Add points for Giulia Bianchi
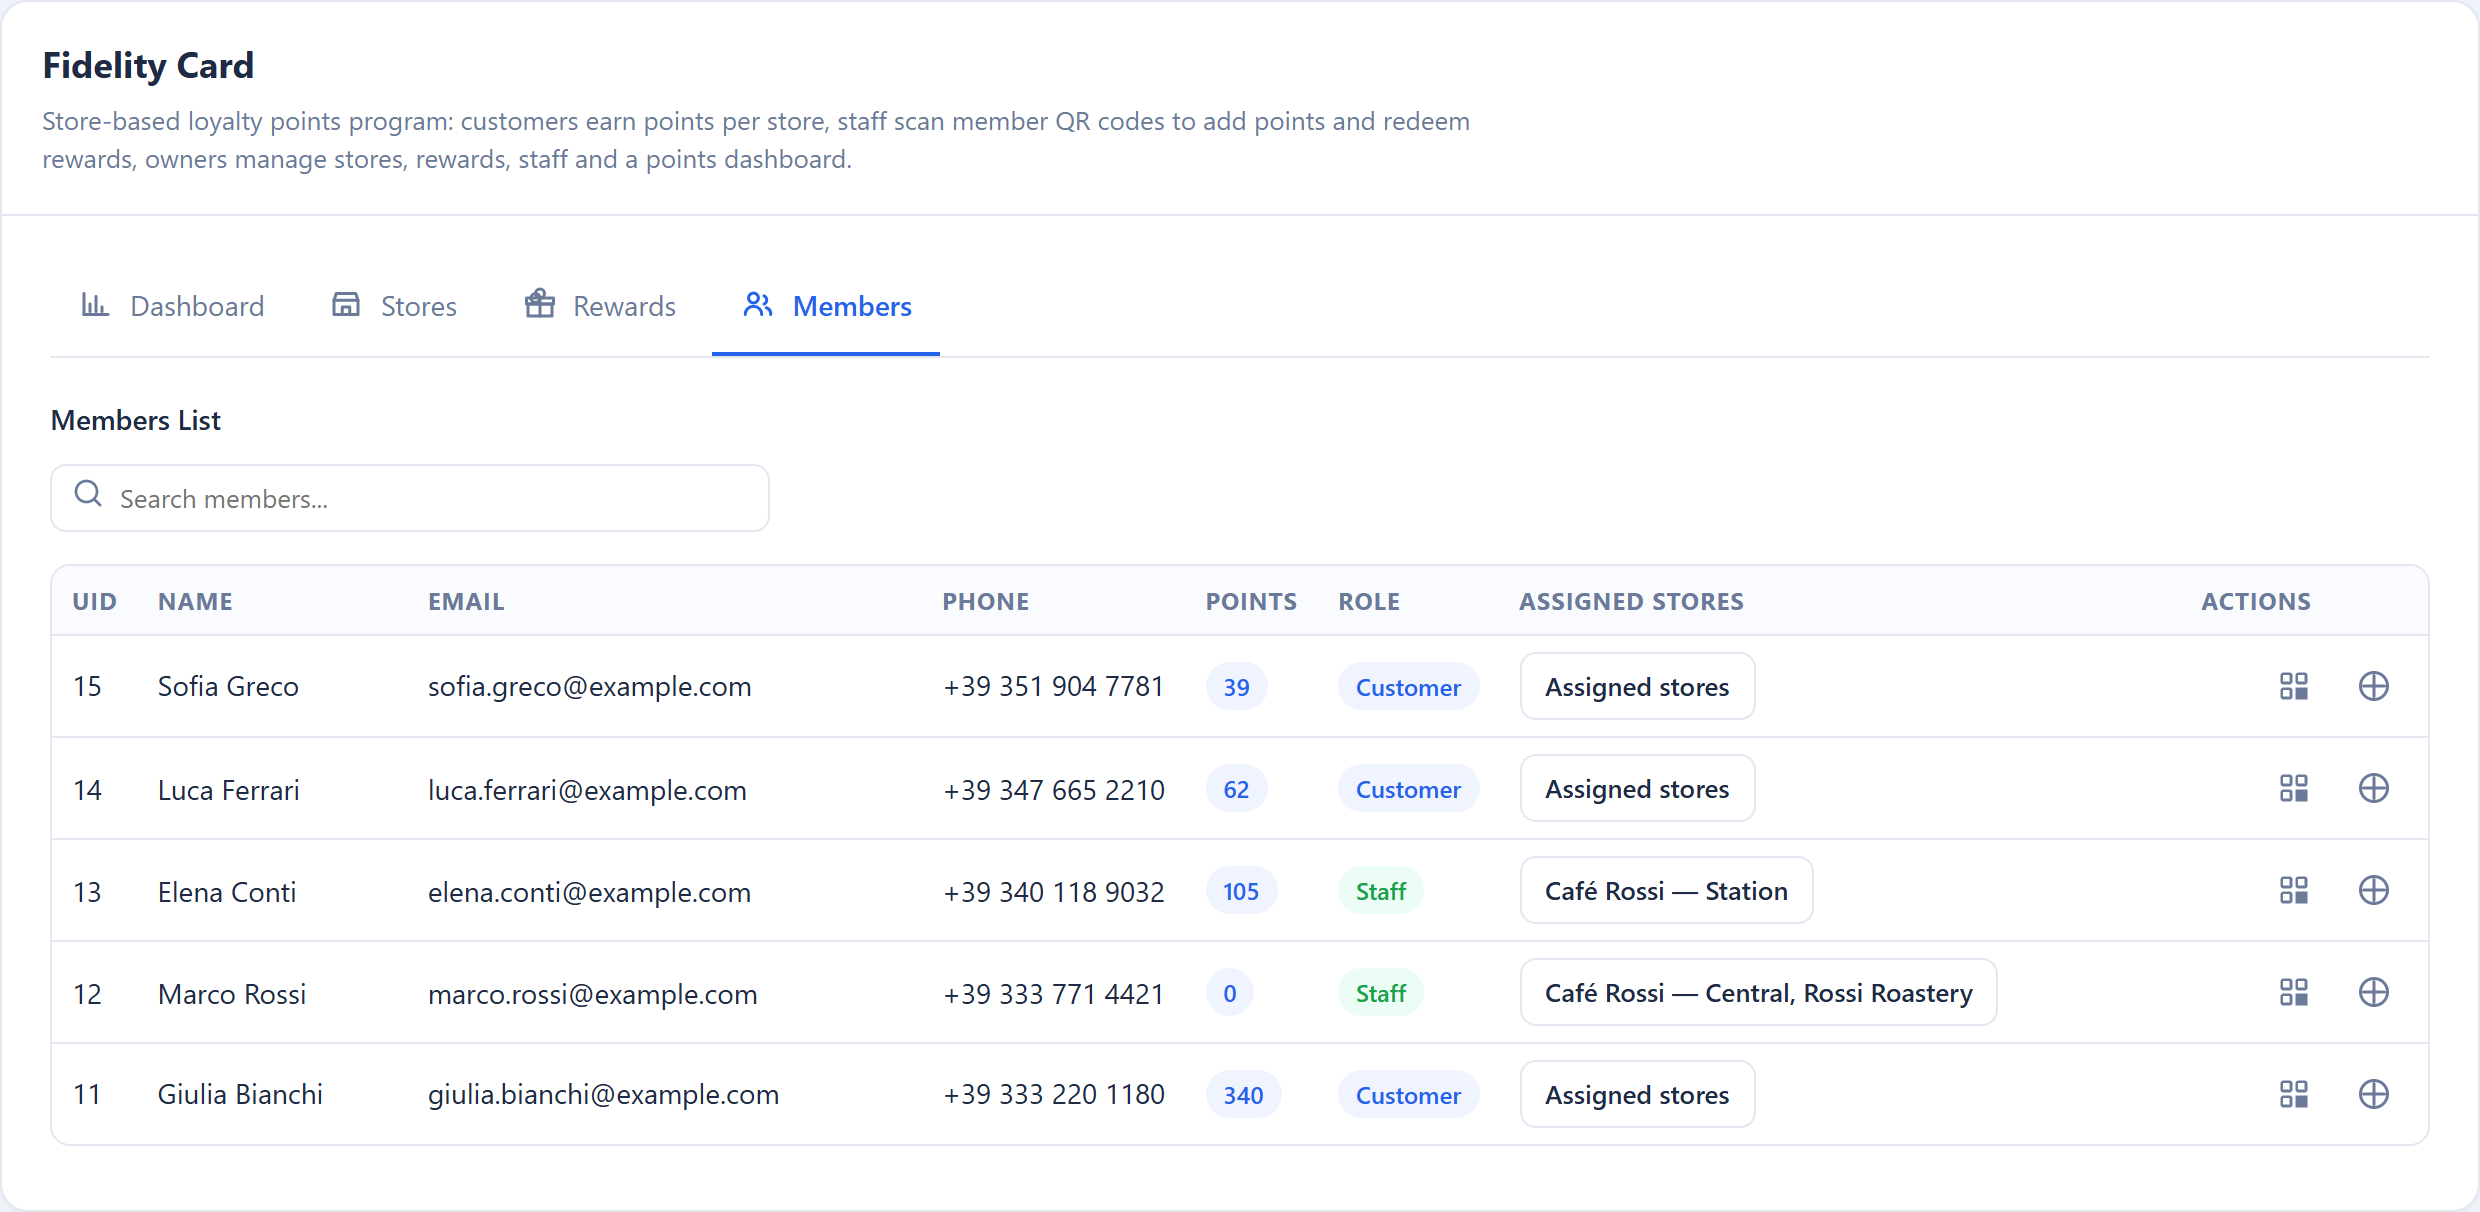The image size is (2480, 1212). click(2373, 1094)
